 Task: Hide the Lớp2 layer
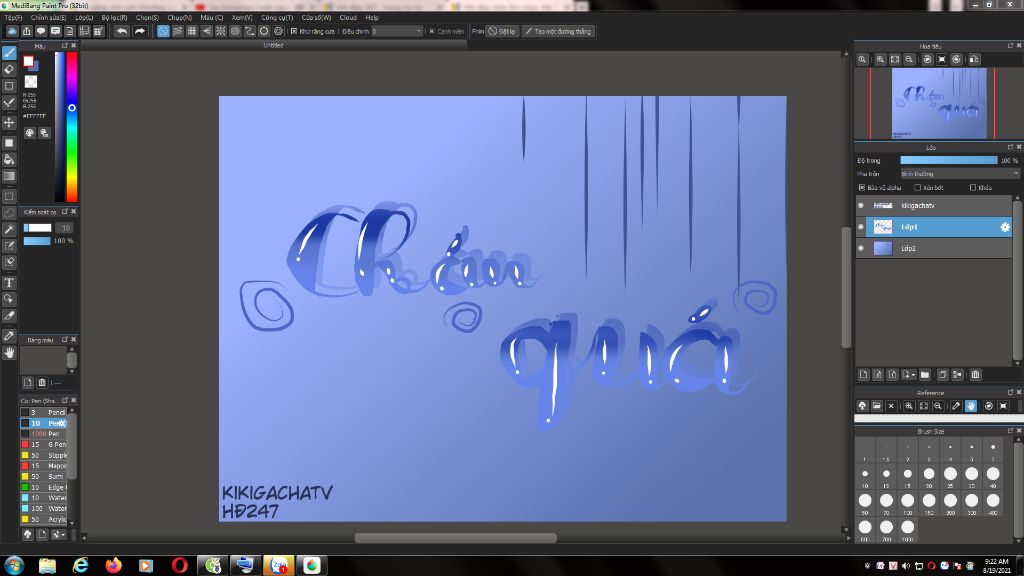(x=861, y=248)
